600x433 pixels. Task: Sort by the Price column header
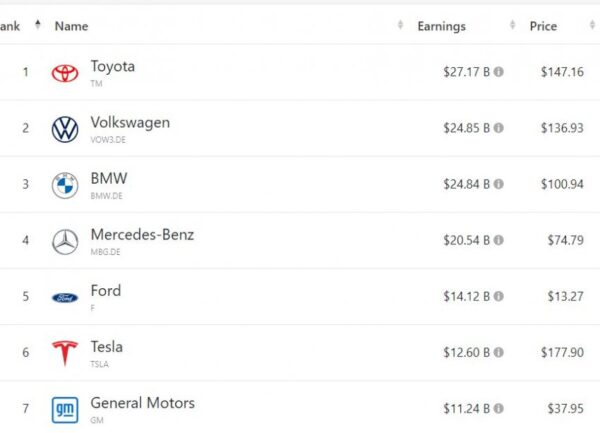click(543, 26)
